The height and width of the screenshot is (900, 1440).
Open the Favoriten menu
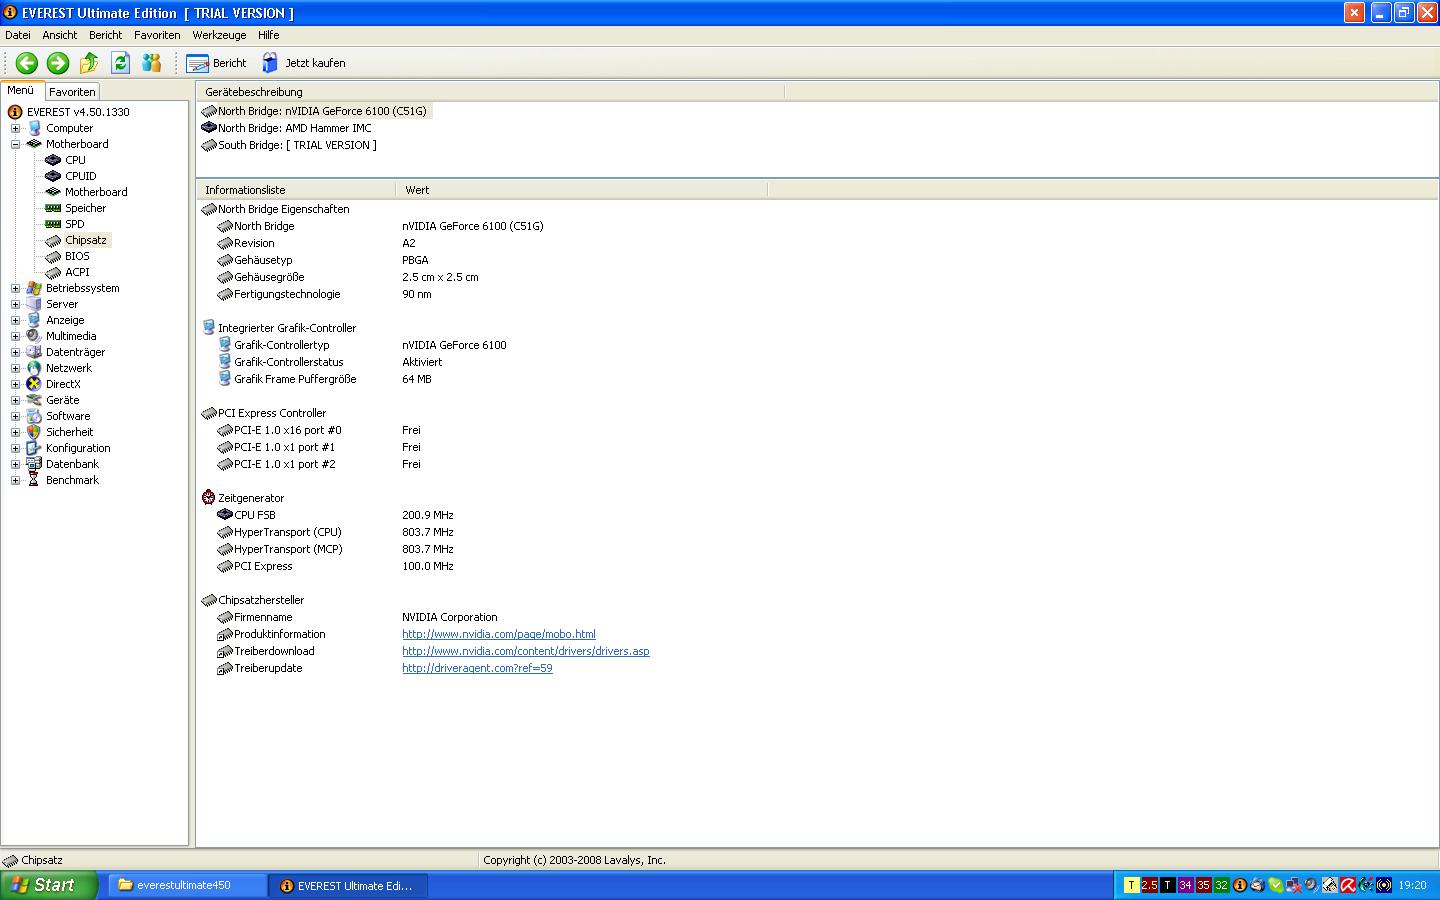pyautogui.click(x=157, y=35)
